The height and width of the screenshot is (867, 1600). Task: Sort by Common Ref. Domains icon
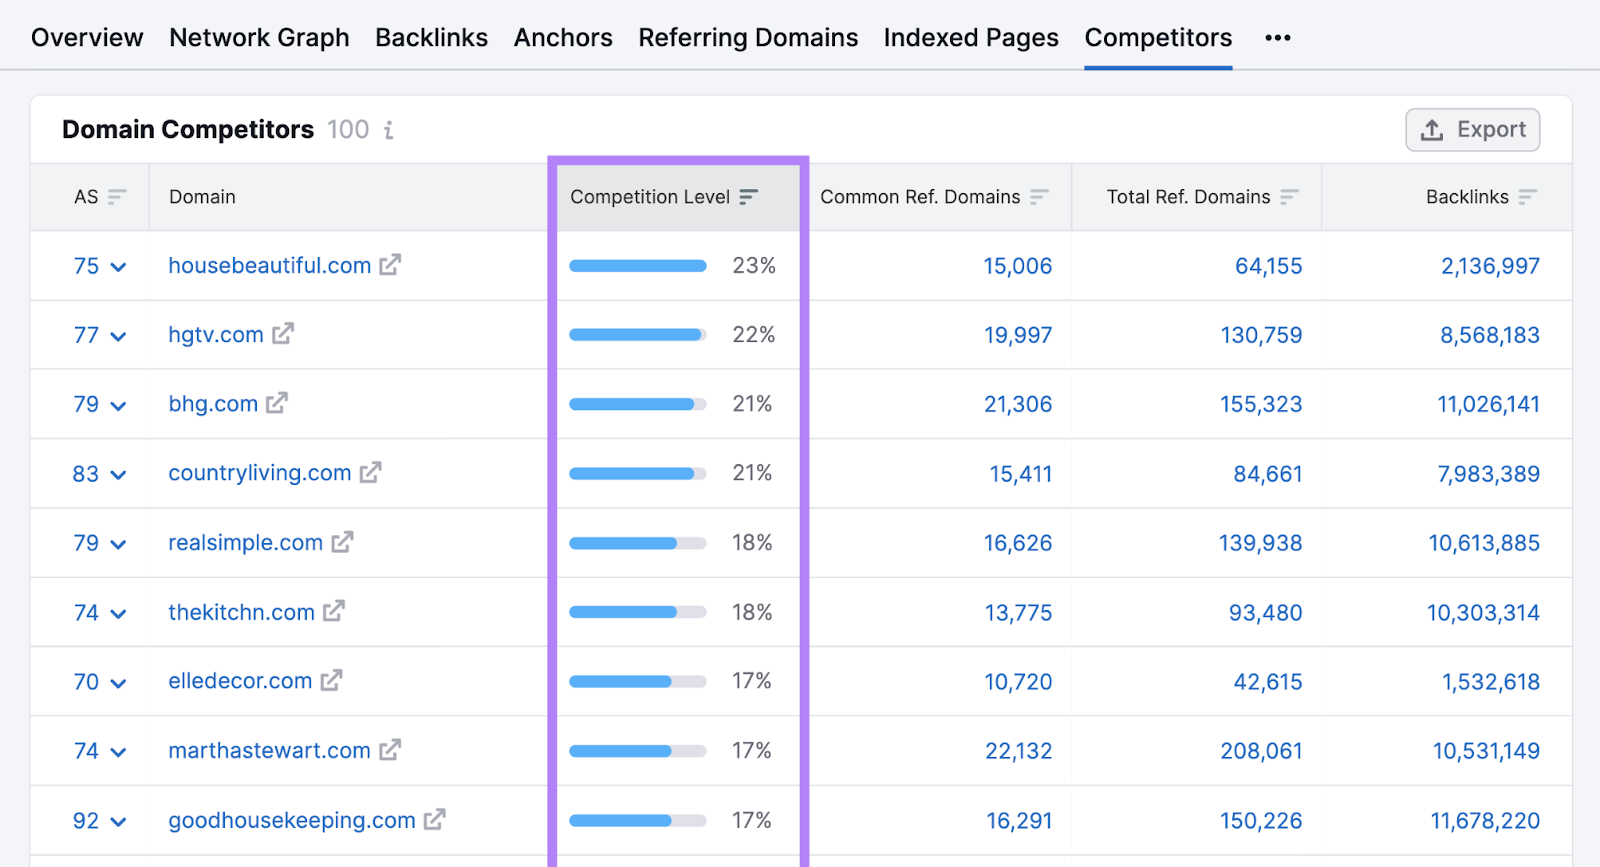(x=1039, y=197)
